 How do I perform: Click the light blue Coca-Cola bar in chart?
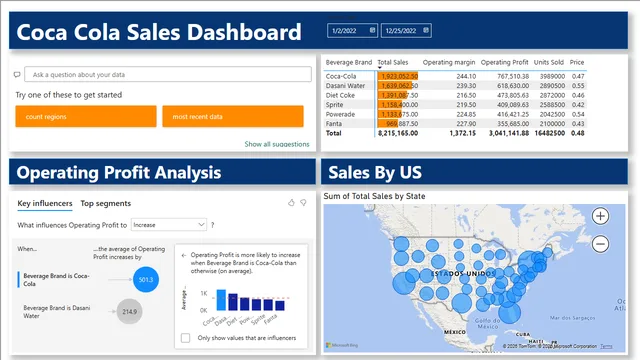(221, 300)
